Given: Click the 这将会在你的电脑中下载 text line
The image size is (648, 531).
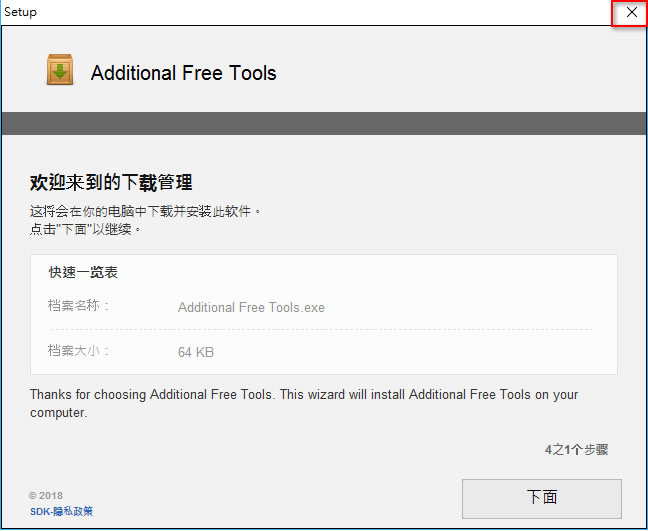Looking at the screenshot, I should click(145, 211).
